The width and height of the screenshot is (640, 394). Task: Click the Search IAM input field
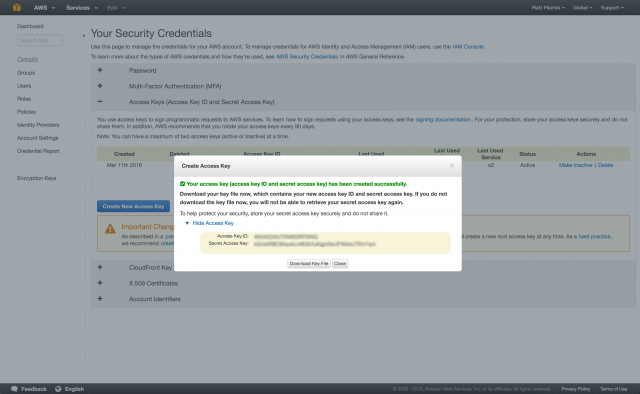pyautogui.click(x=40, y=40)
